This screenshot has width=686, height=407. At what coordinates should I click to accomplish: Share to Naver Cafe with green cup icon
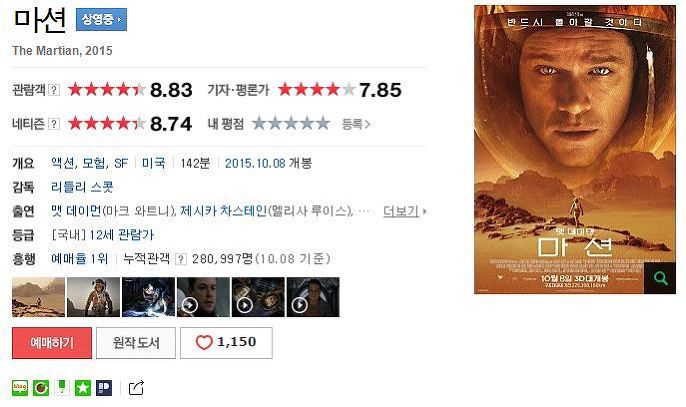click(x=41, y=388)
